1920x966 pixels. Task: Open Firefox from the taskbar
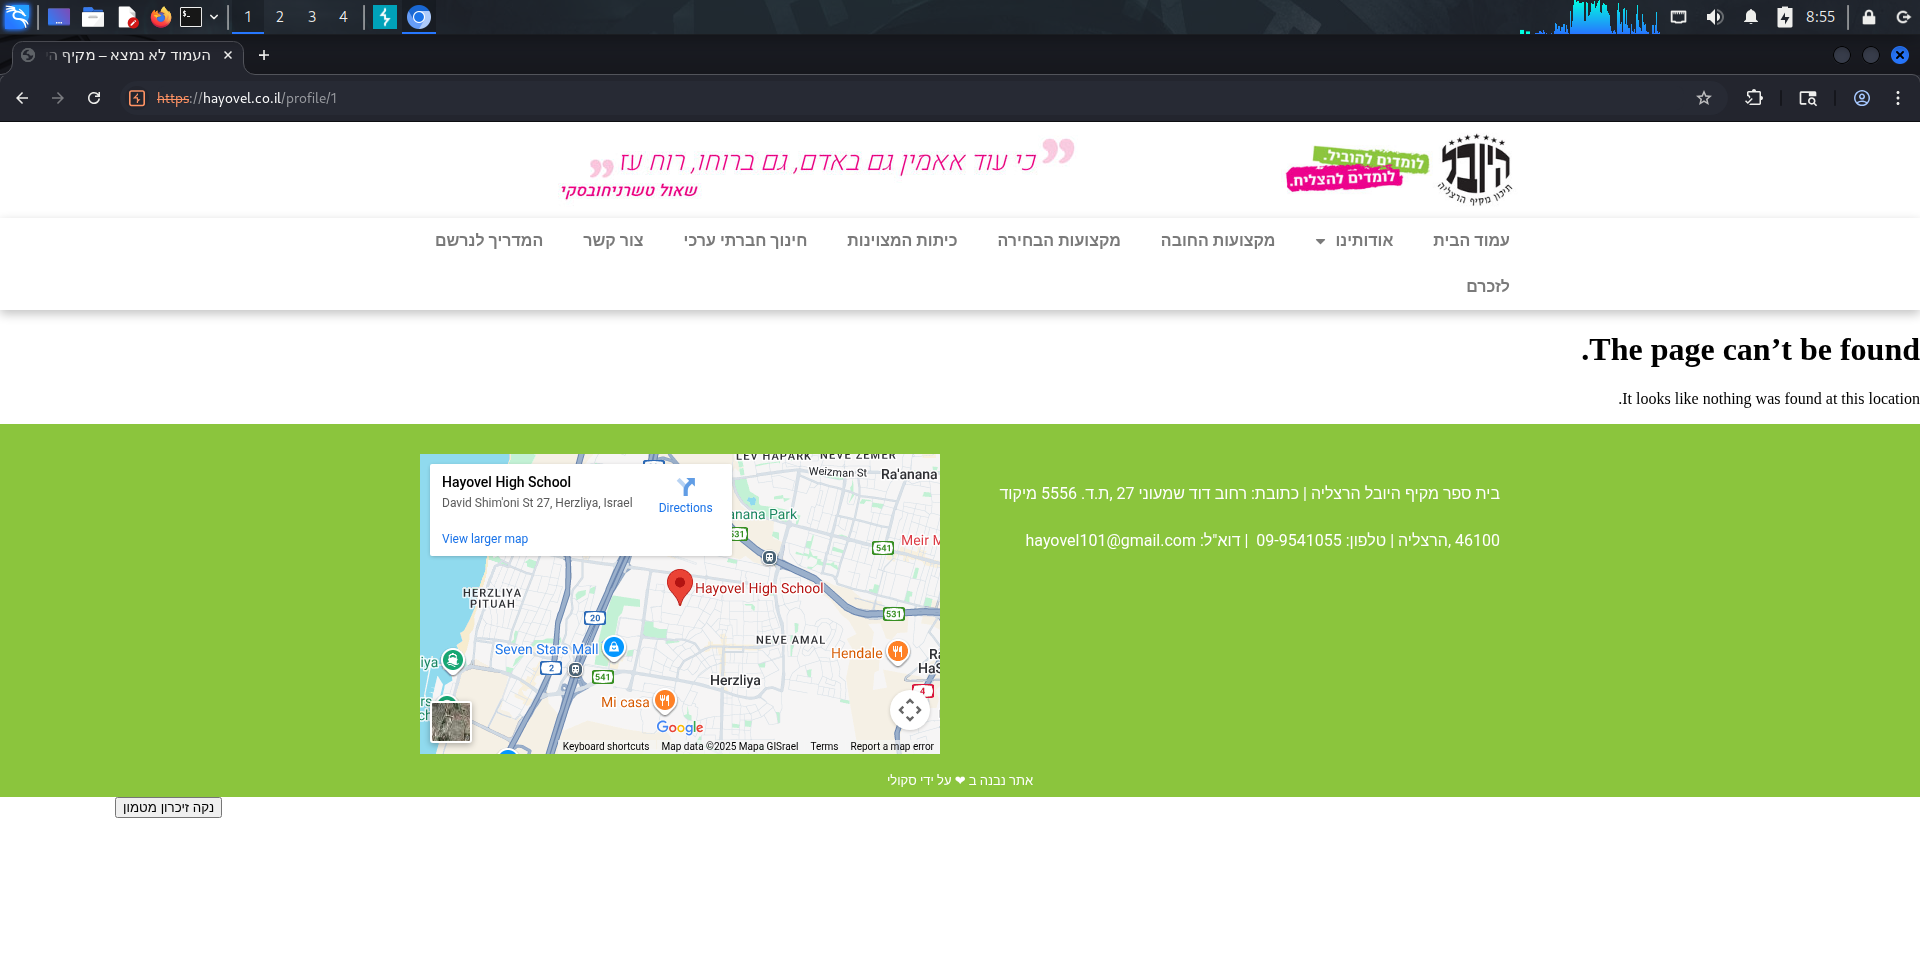pos(160,17)
